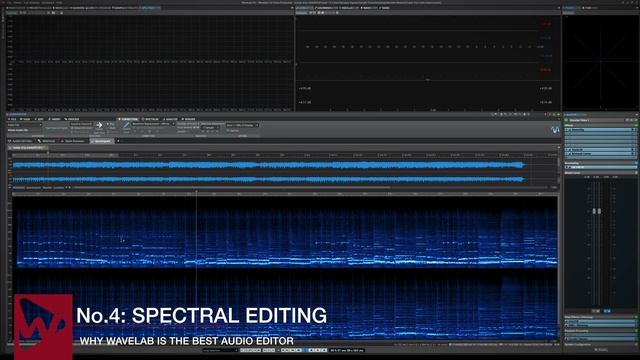Screen dimensions: 640x360
Task: Click the large right-arrow icon in ribbon
Action: (x=99, y=126)
